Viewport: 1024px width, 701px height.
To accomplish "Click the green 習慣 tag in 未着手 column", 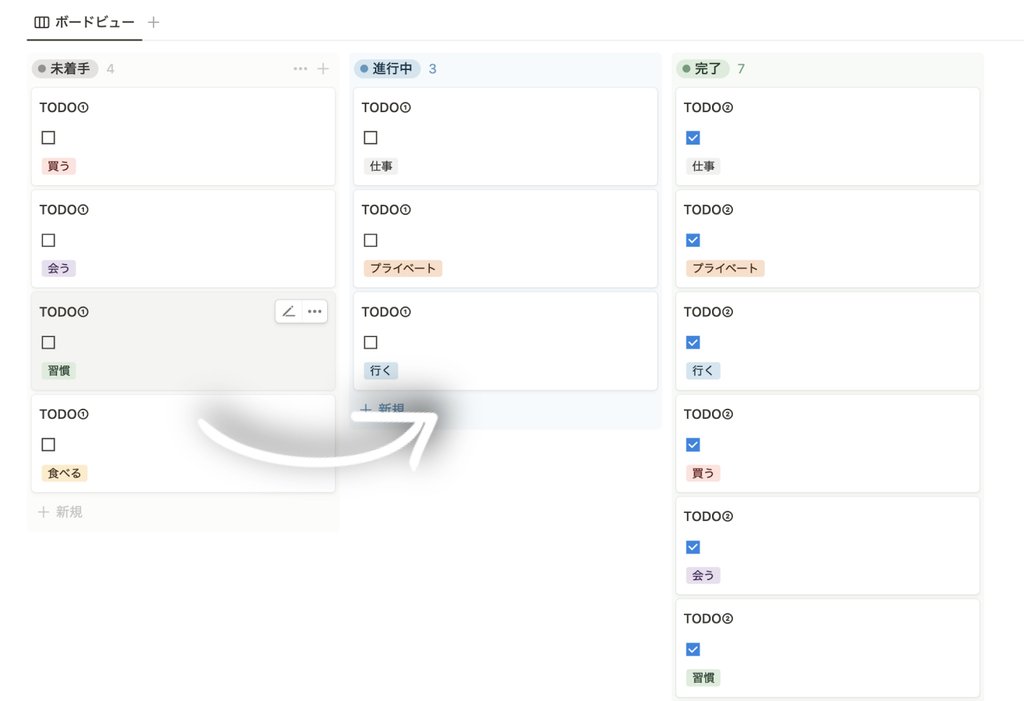I will coord(59,371).
